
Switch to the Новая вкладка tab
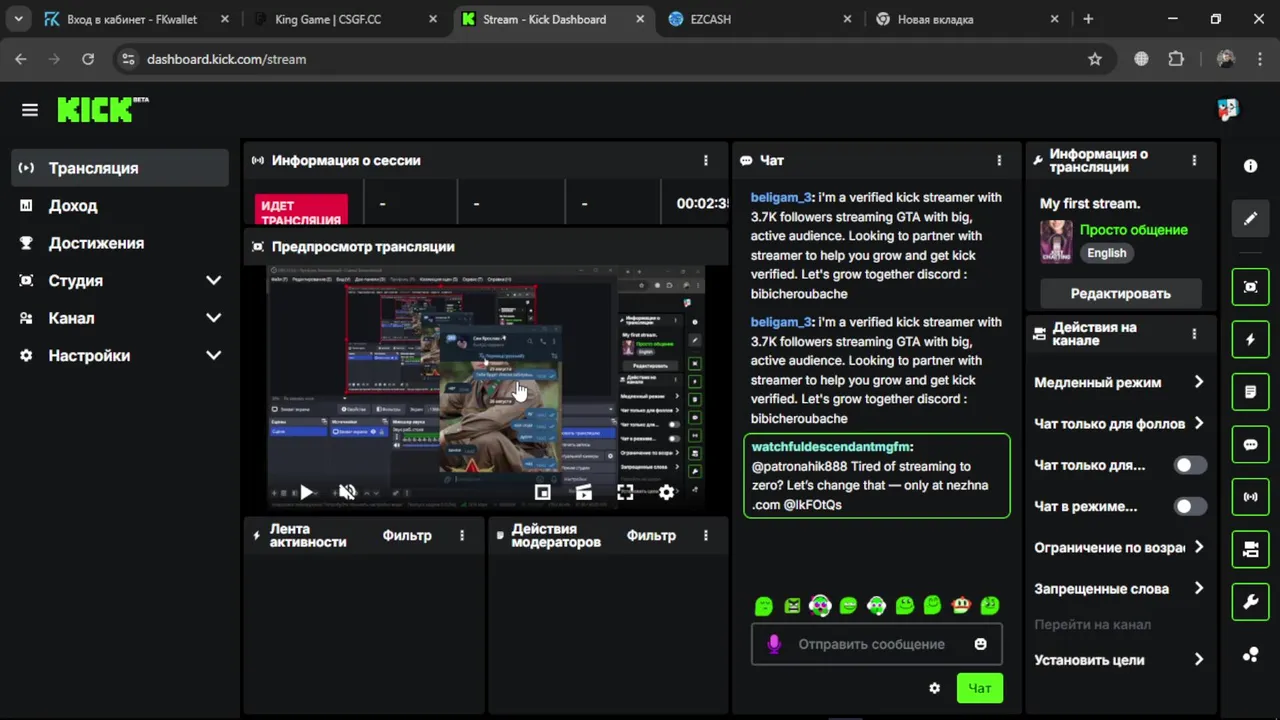[966, 19]
